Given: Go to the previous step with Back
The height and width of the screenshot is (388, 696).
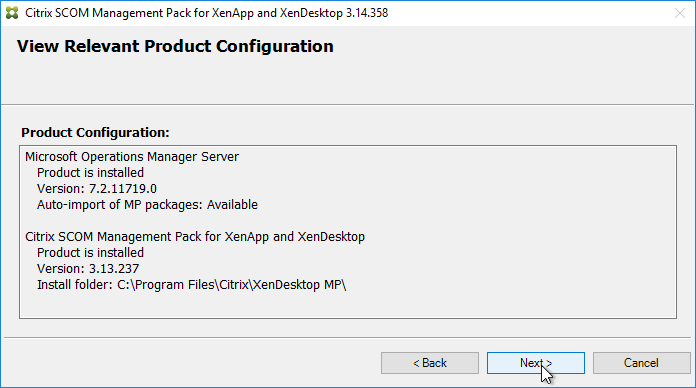Looking at the screenshot, I should coord(430,363).
